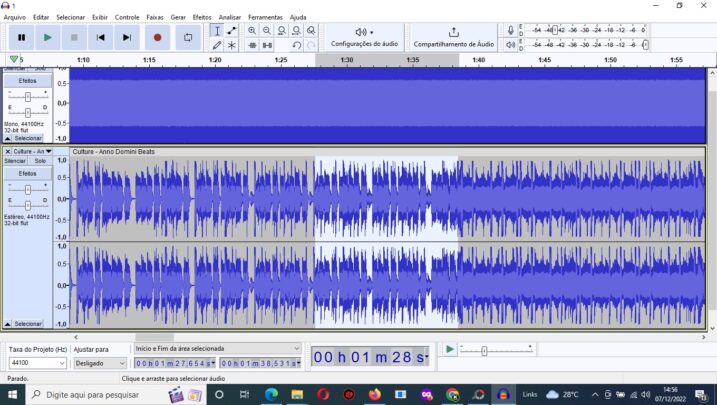Choose the Envelope tool
This screenshot has height=405, width=717.
(232, 31)
